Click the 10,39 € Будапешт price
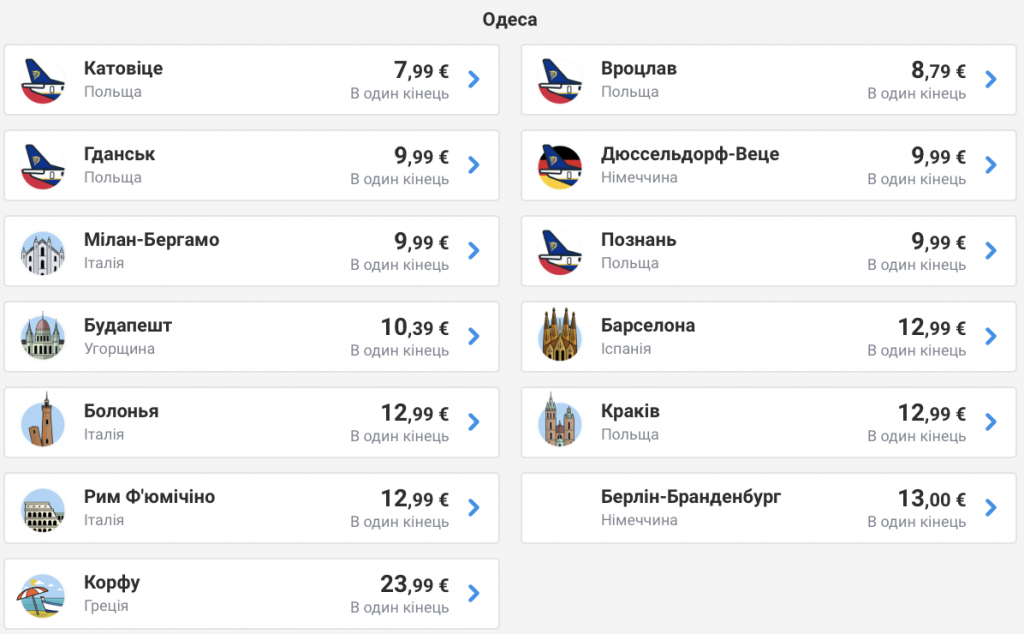 pos(414,327)
